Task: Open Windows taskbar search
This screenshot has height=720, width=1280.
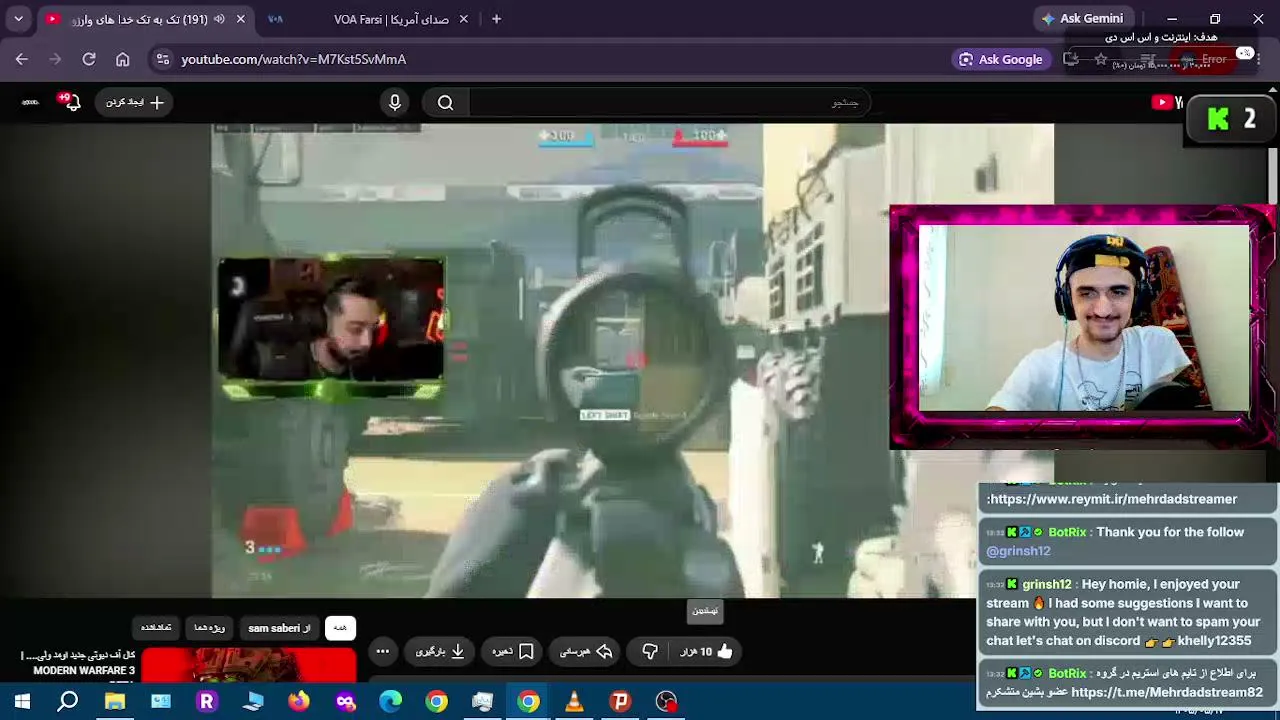Action: pos(68,702)
